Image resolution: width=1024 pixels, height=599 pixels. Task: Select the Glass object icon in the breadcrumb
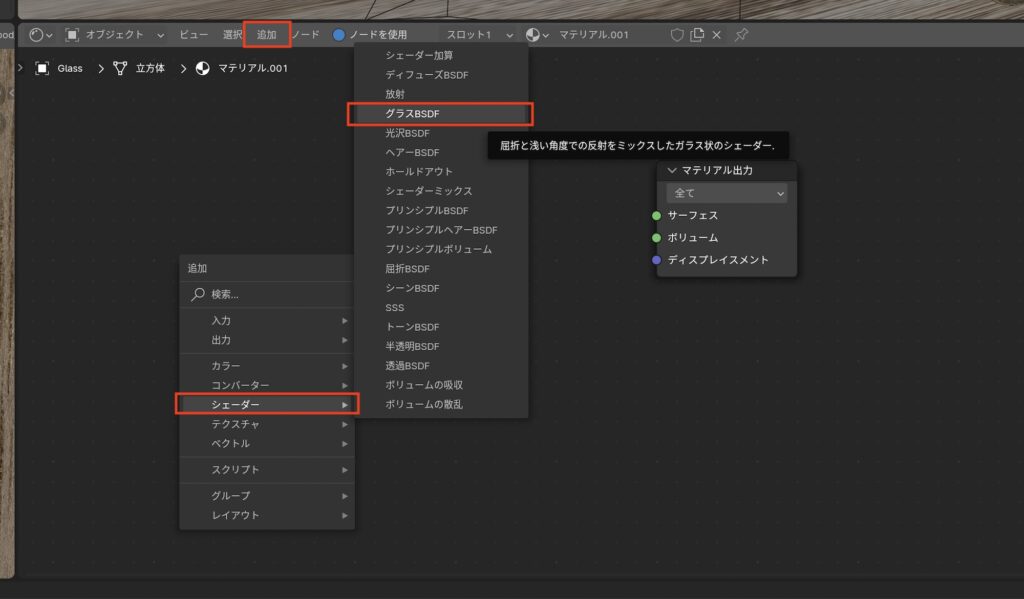41,68
